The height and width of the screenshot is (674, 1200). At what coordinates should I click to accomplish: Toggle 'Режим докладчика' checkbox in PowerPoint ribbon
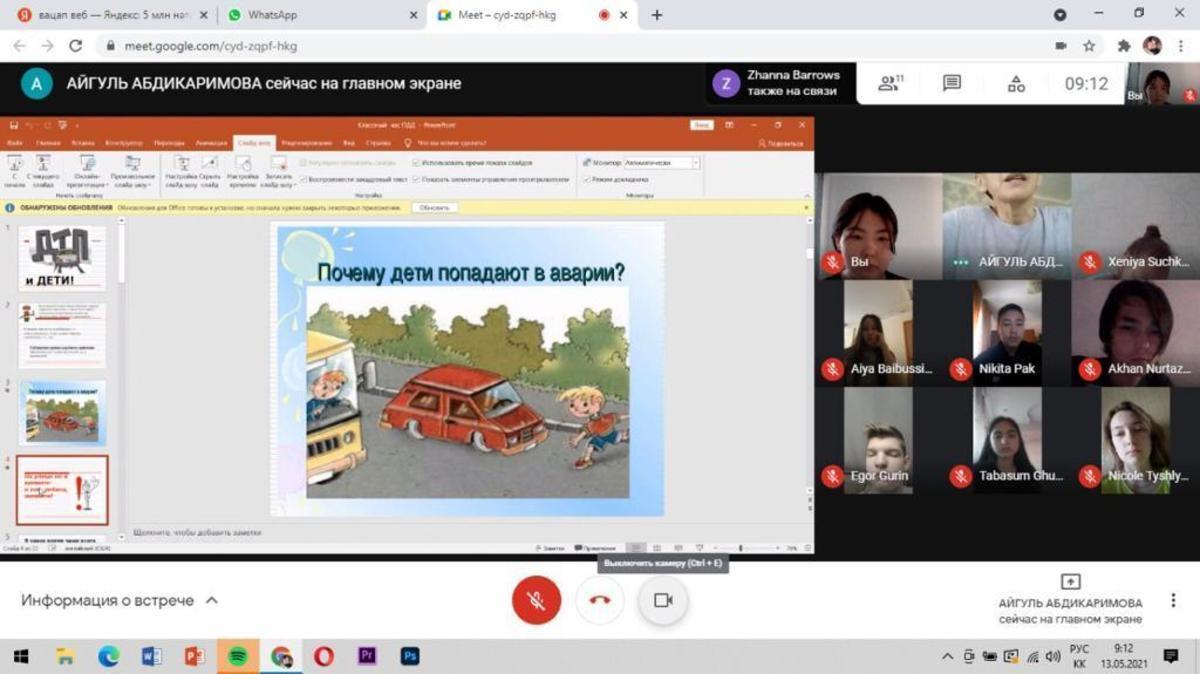tap(586, 179)
